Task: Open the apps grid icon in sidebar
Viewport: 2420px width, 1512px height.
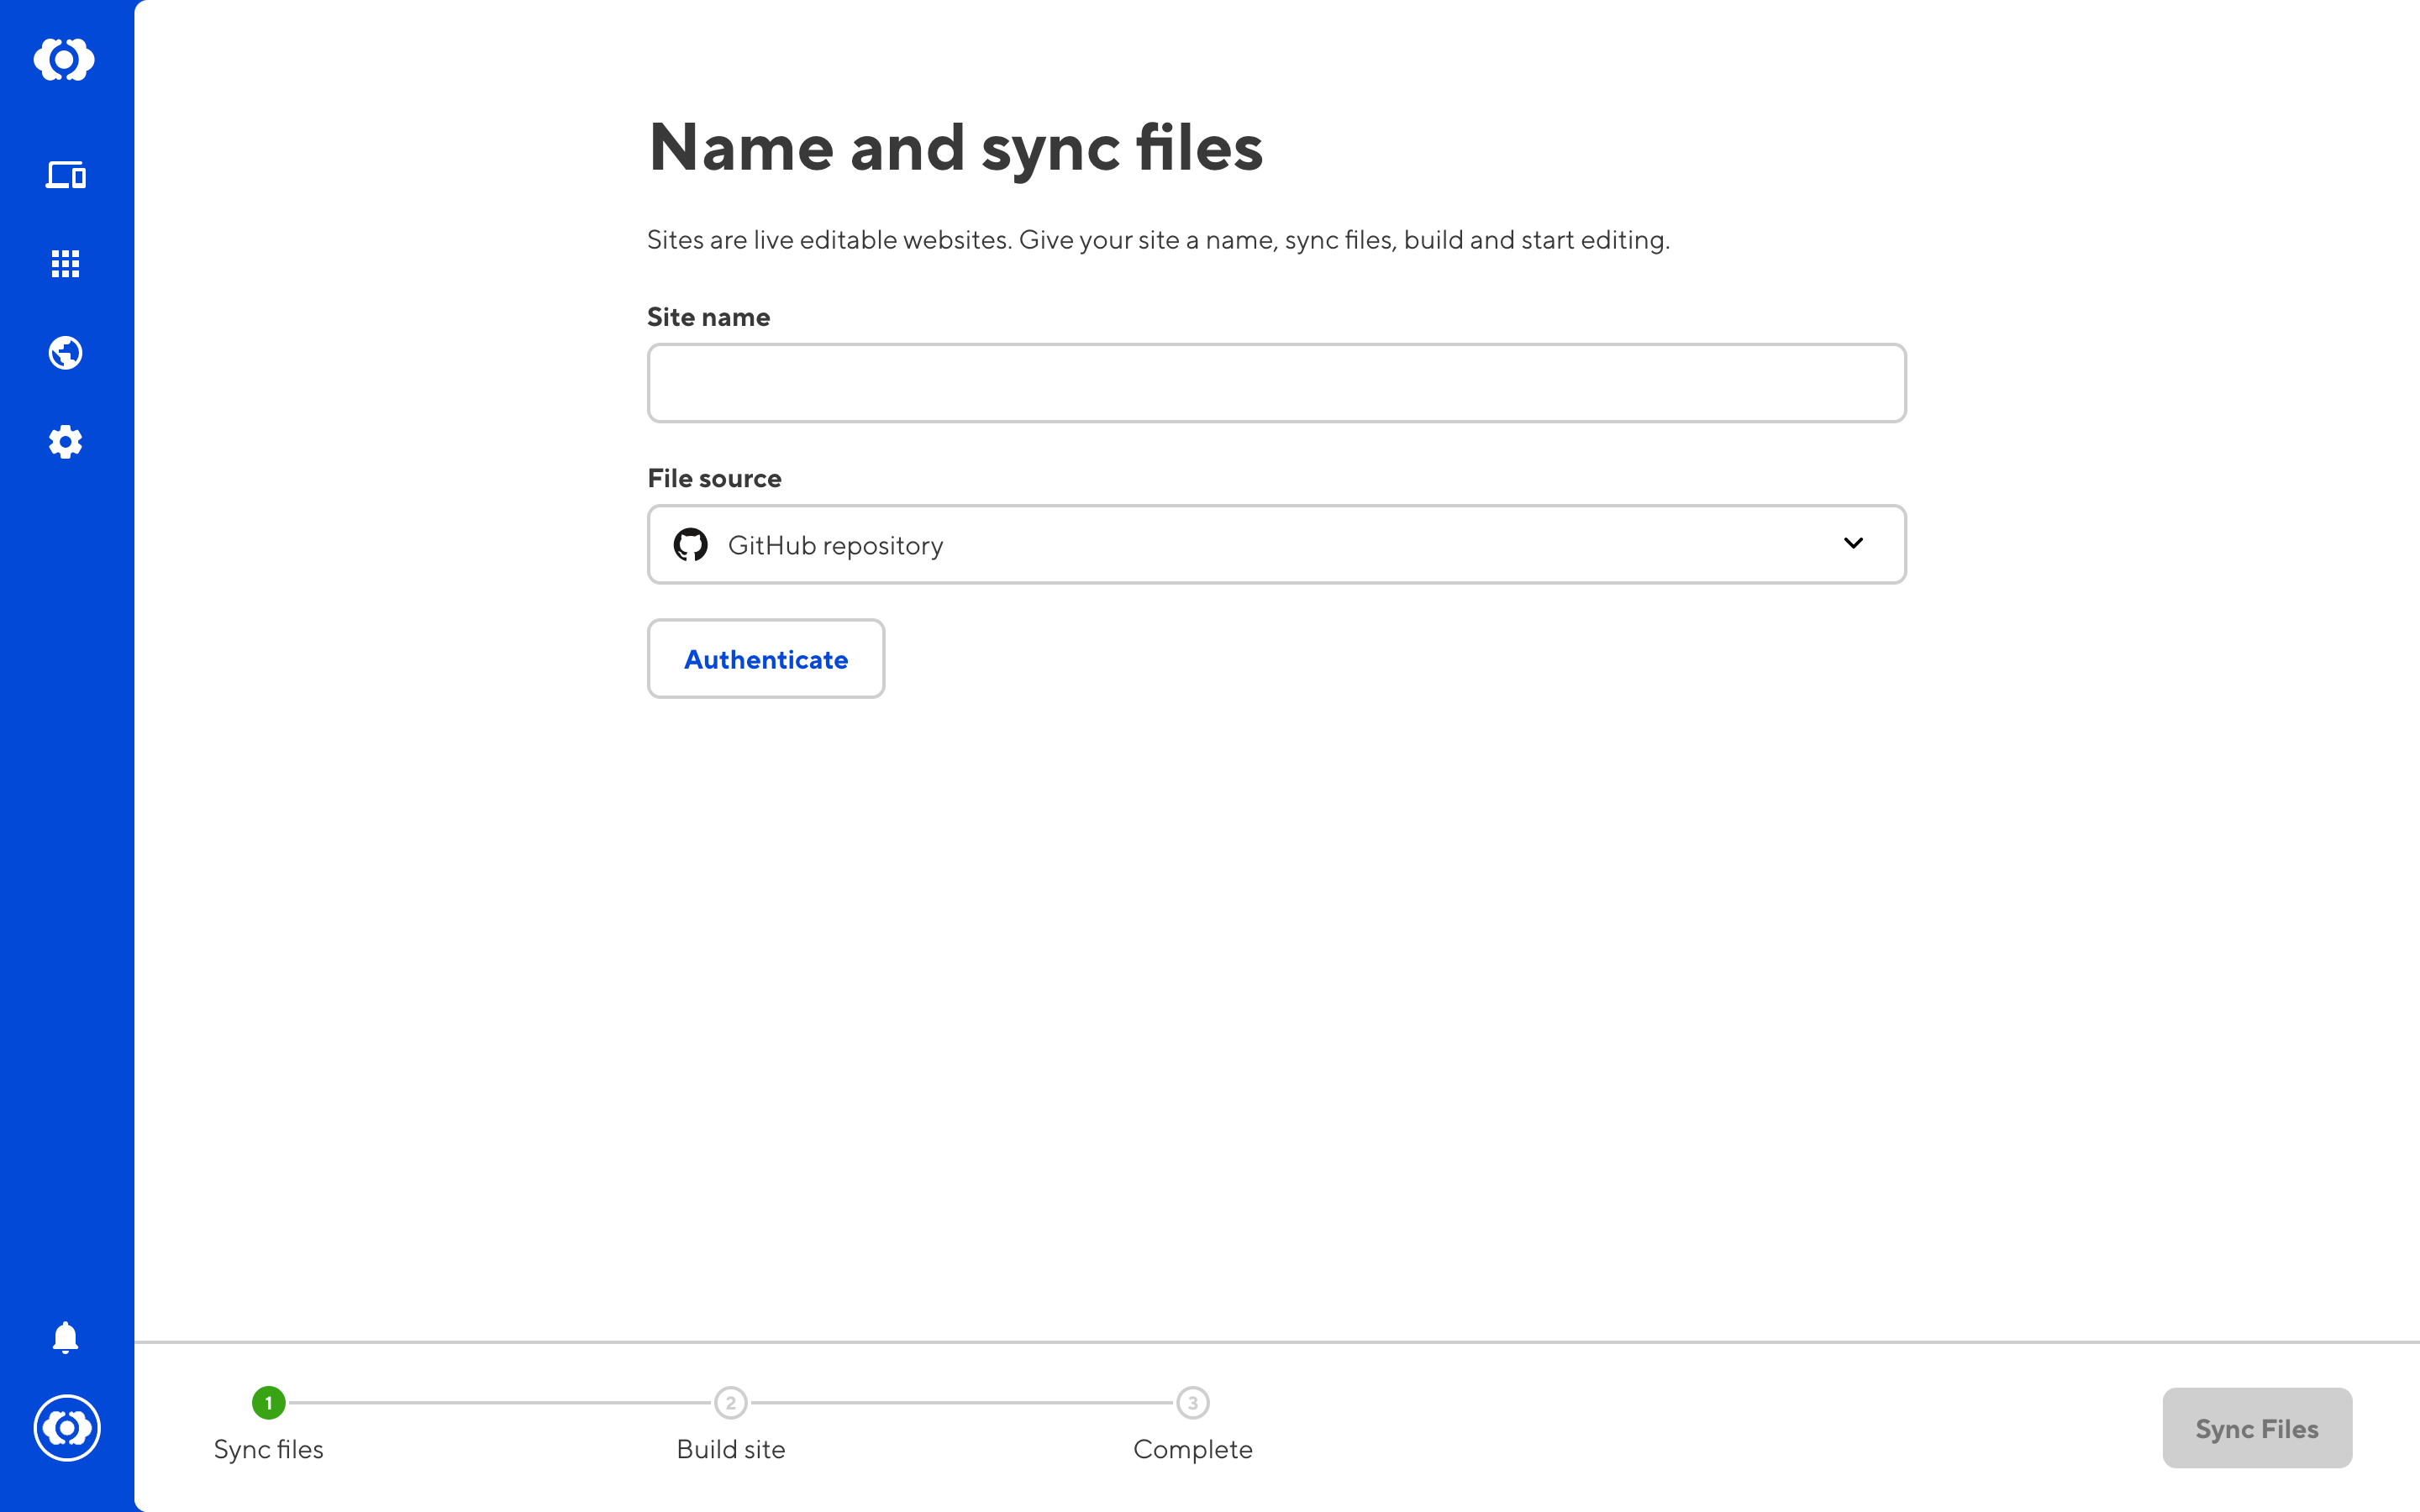Action: 66,264
